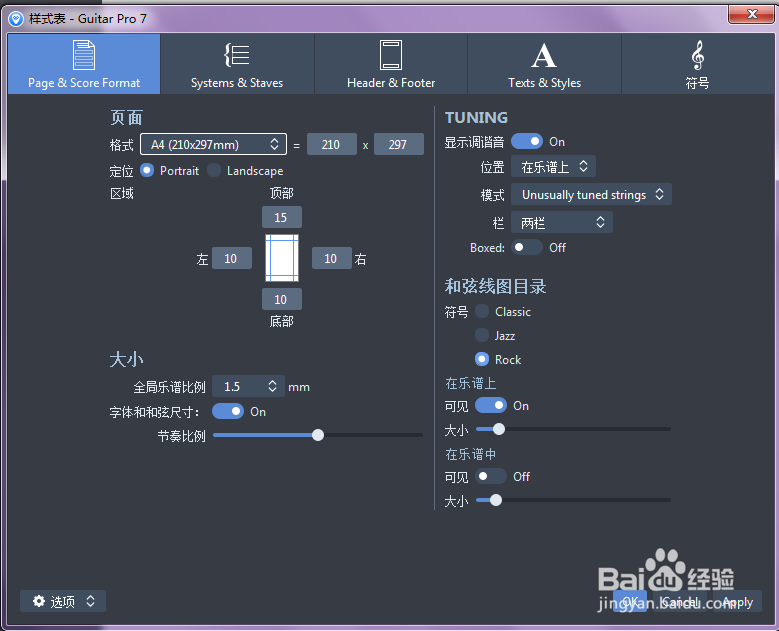779x631 pixels.
Task: Click the gear icon beside 选项
Action: click(x=39, y=601)
